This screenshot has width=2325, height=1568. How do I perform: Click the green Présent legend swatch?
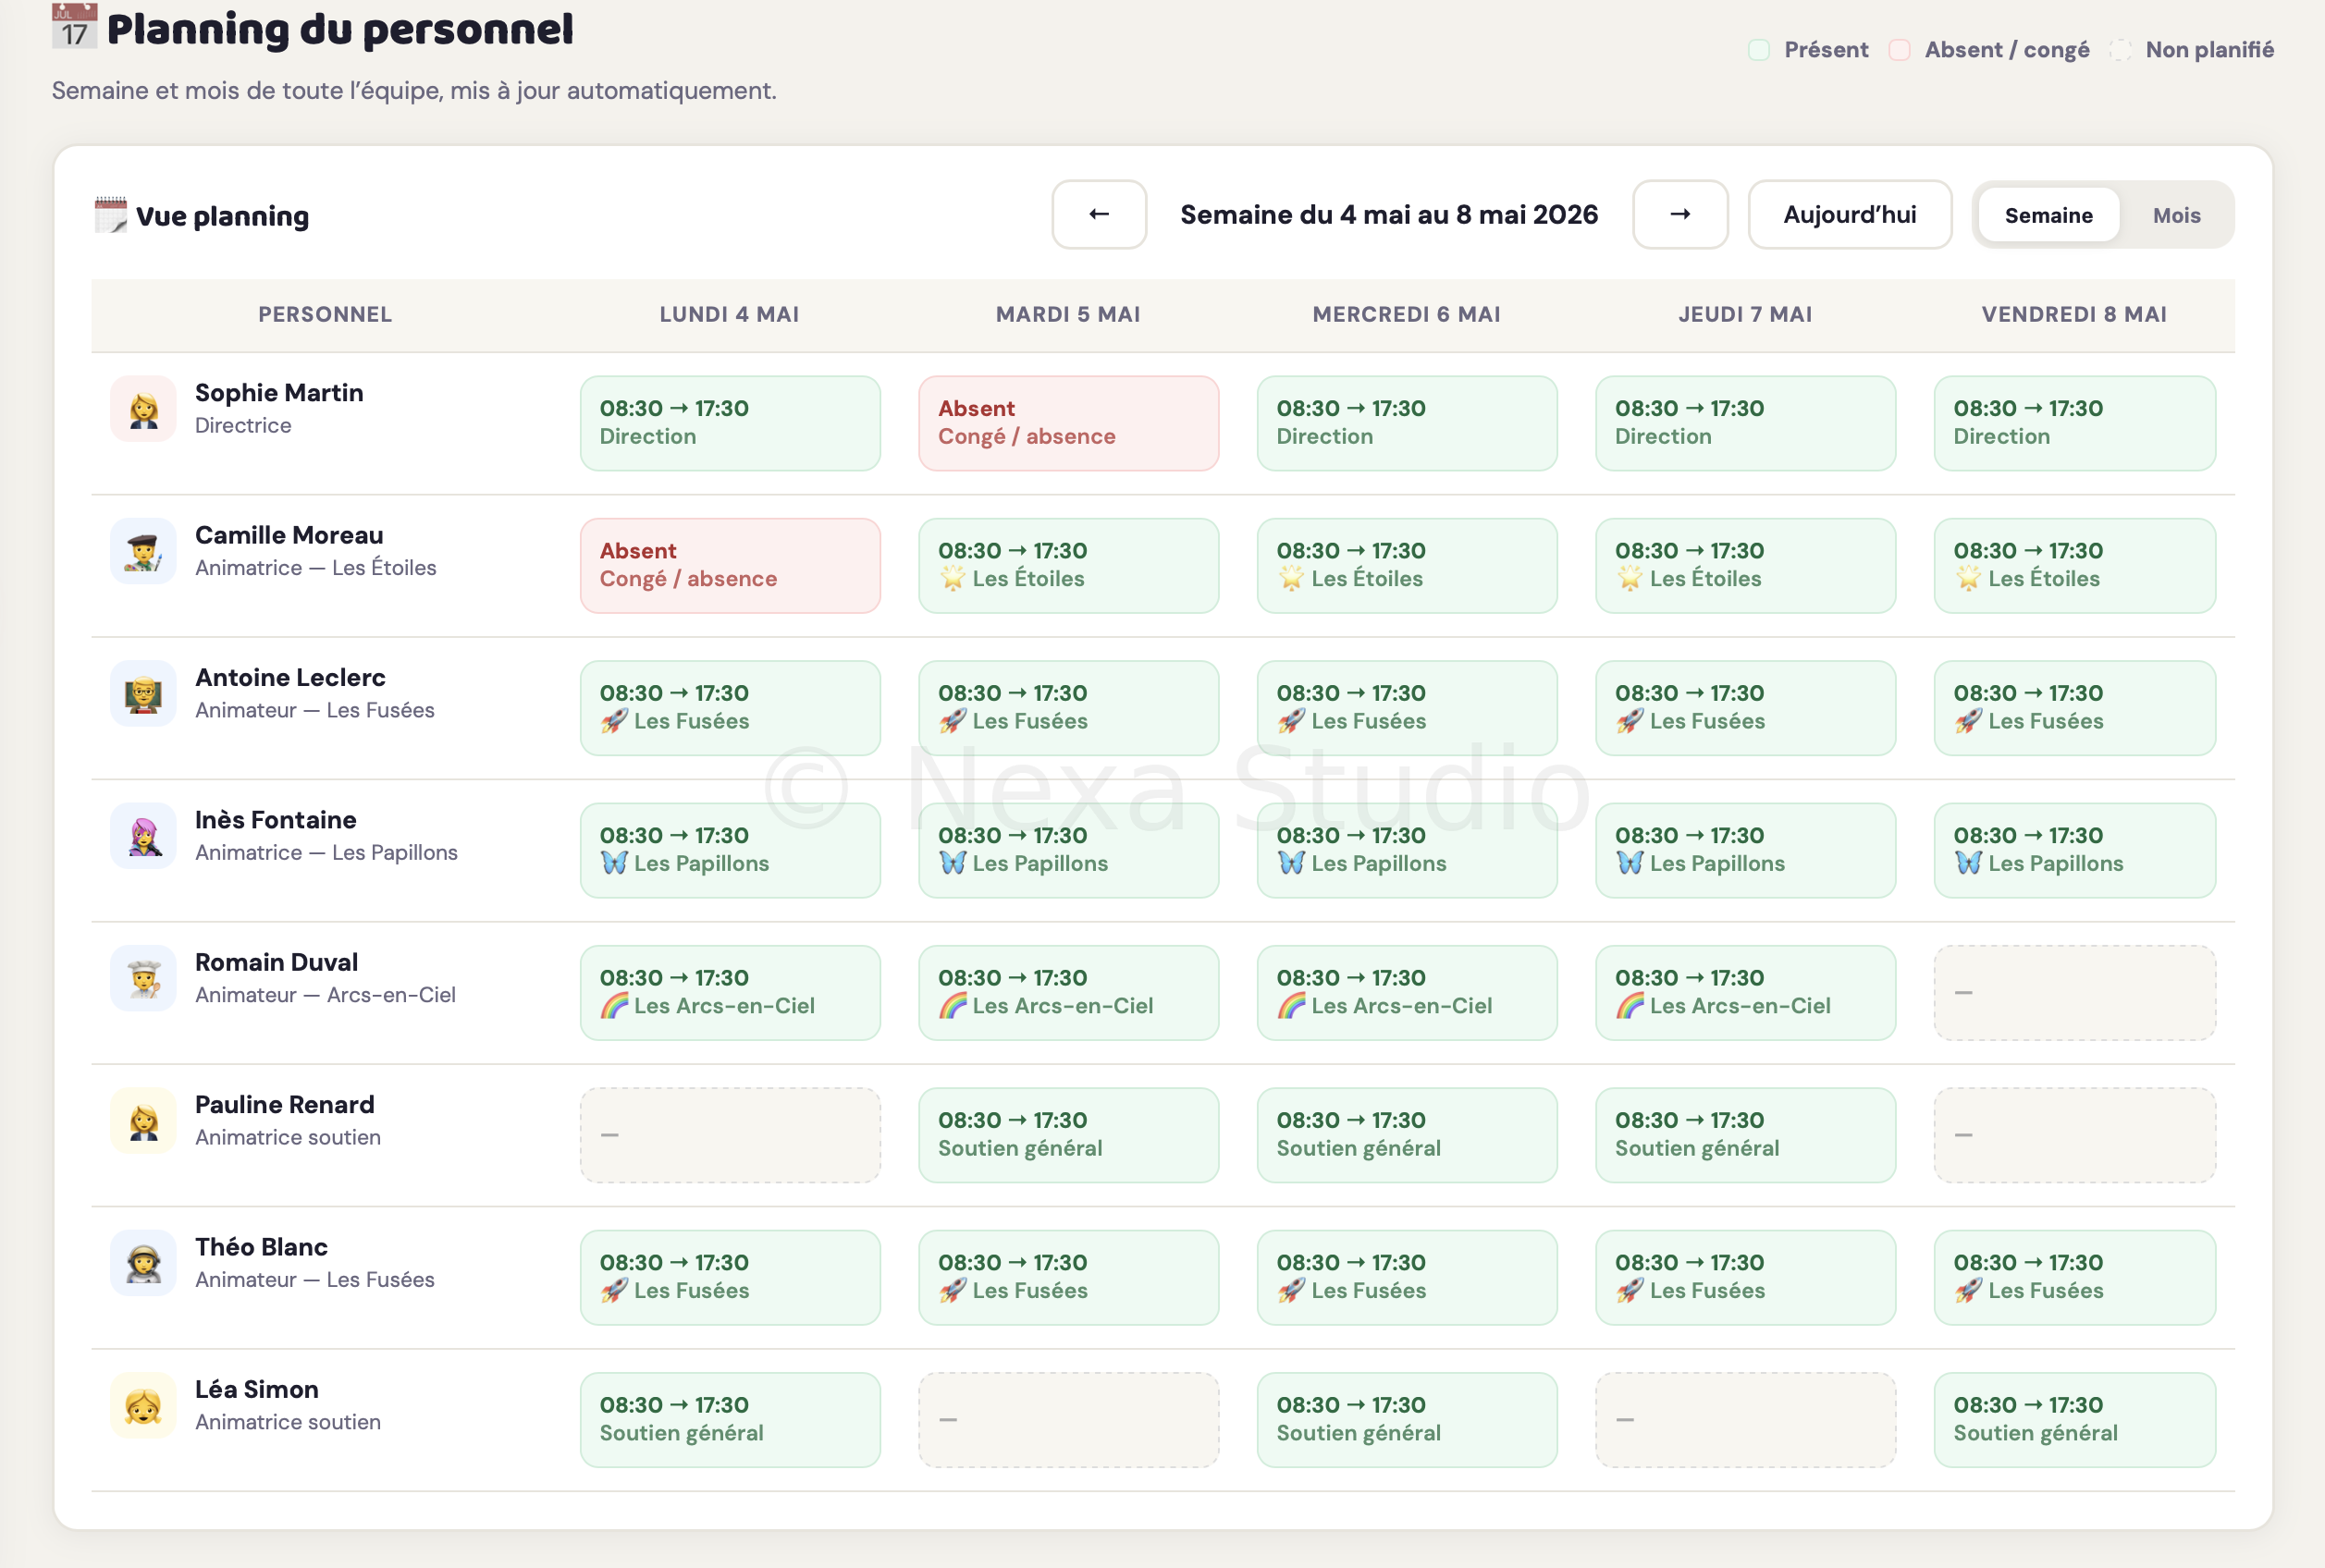pos(1759,50)
